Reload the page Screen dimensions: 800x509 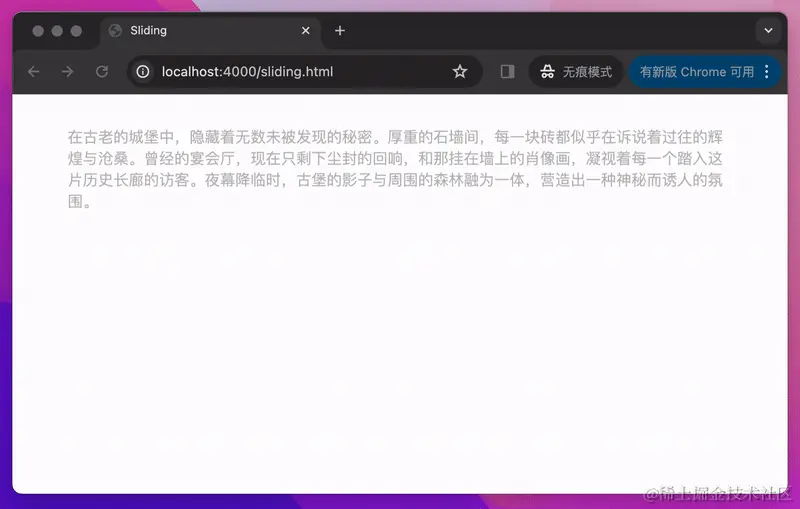pos(102,71)
